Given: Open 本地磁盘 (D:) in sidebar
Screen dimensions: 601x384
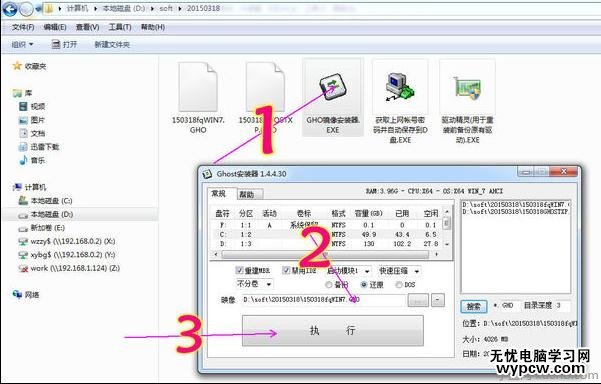Looking at the screenshot, I should coord(46,214).
